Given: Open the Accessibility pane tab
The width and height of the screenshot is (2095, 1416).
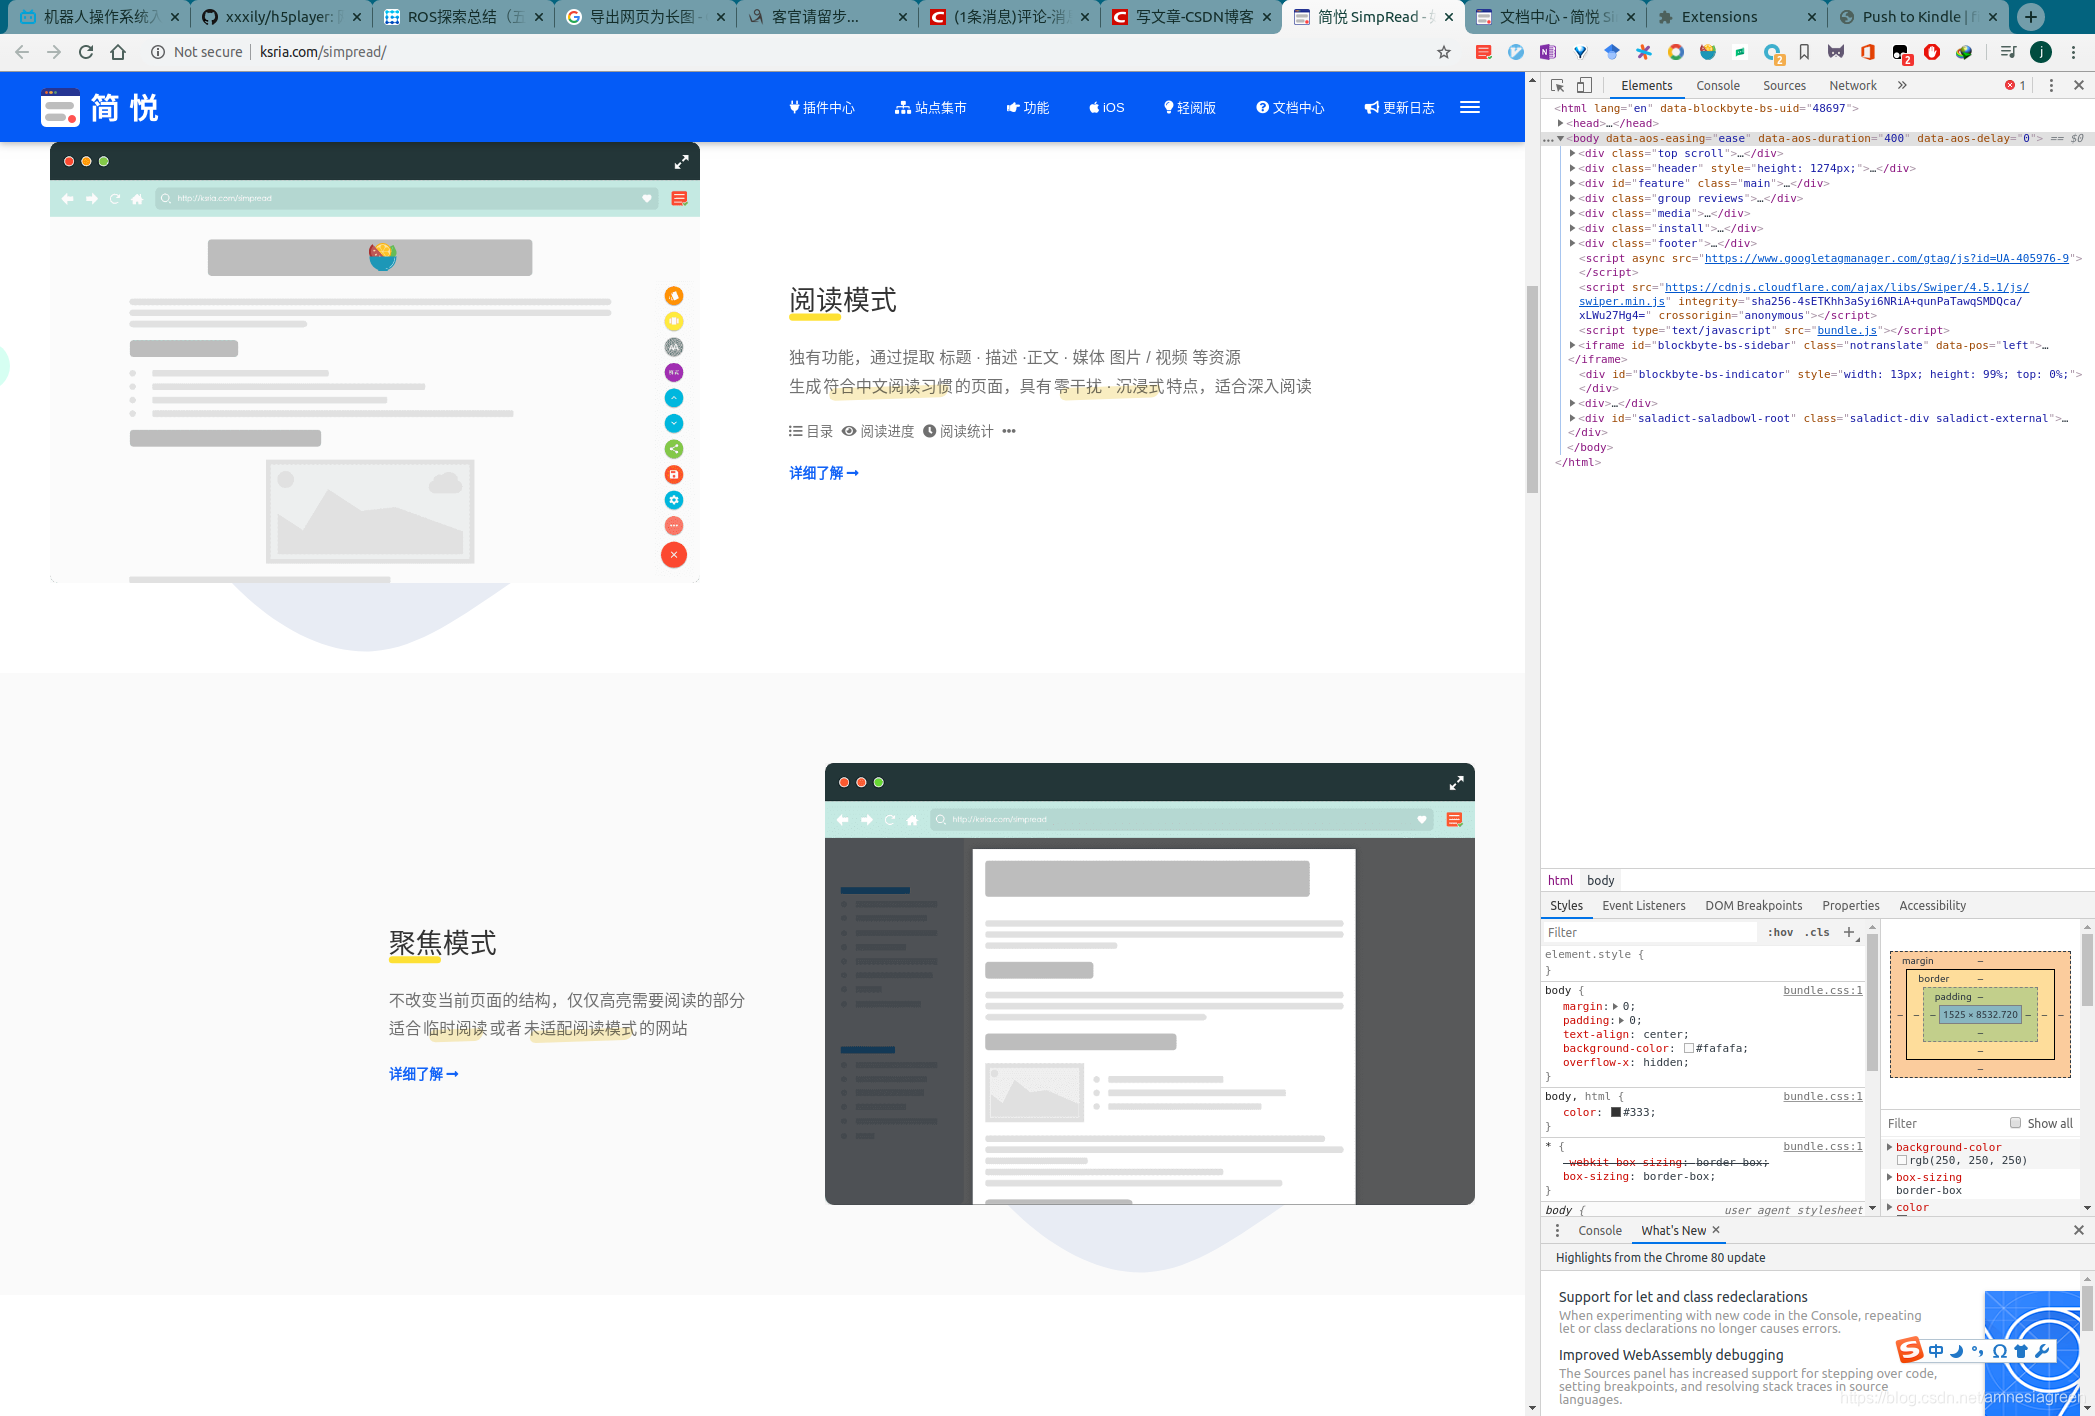Looking at the screenshot, I should click(x=1932, y=905).
